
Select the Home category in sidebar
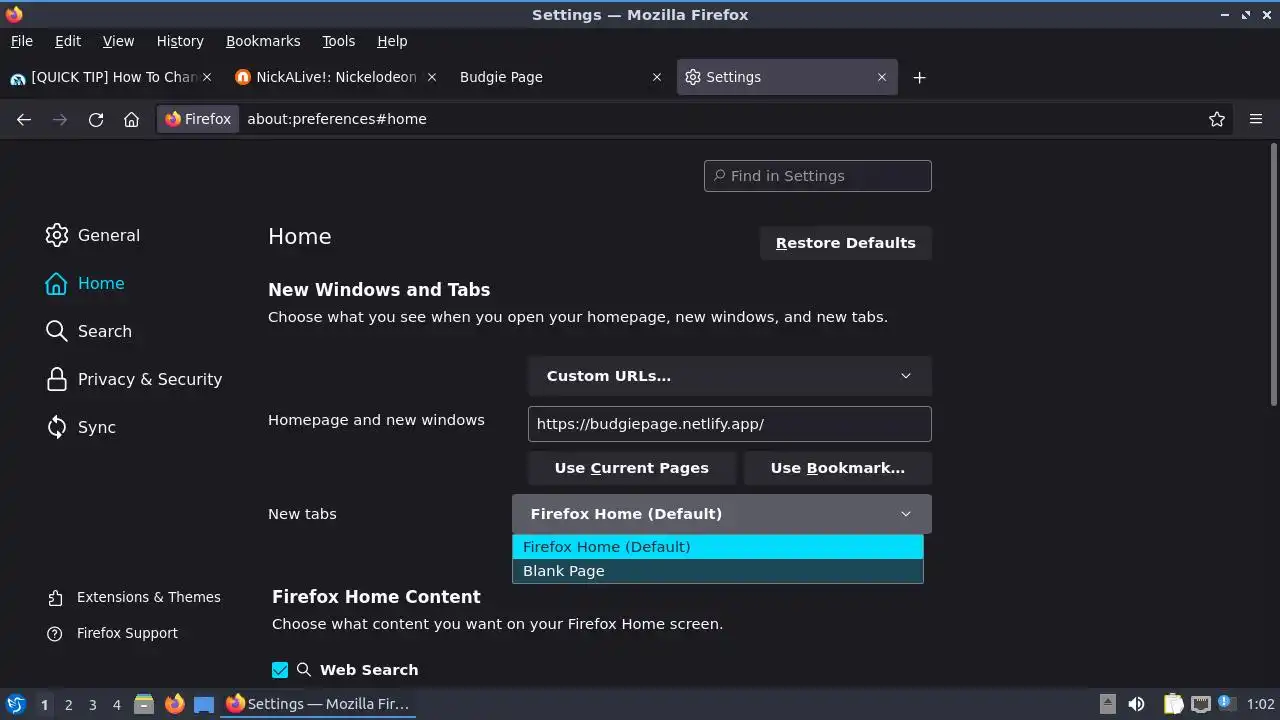click(85, 283)
